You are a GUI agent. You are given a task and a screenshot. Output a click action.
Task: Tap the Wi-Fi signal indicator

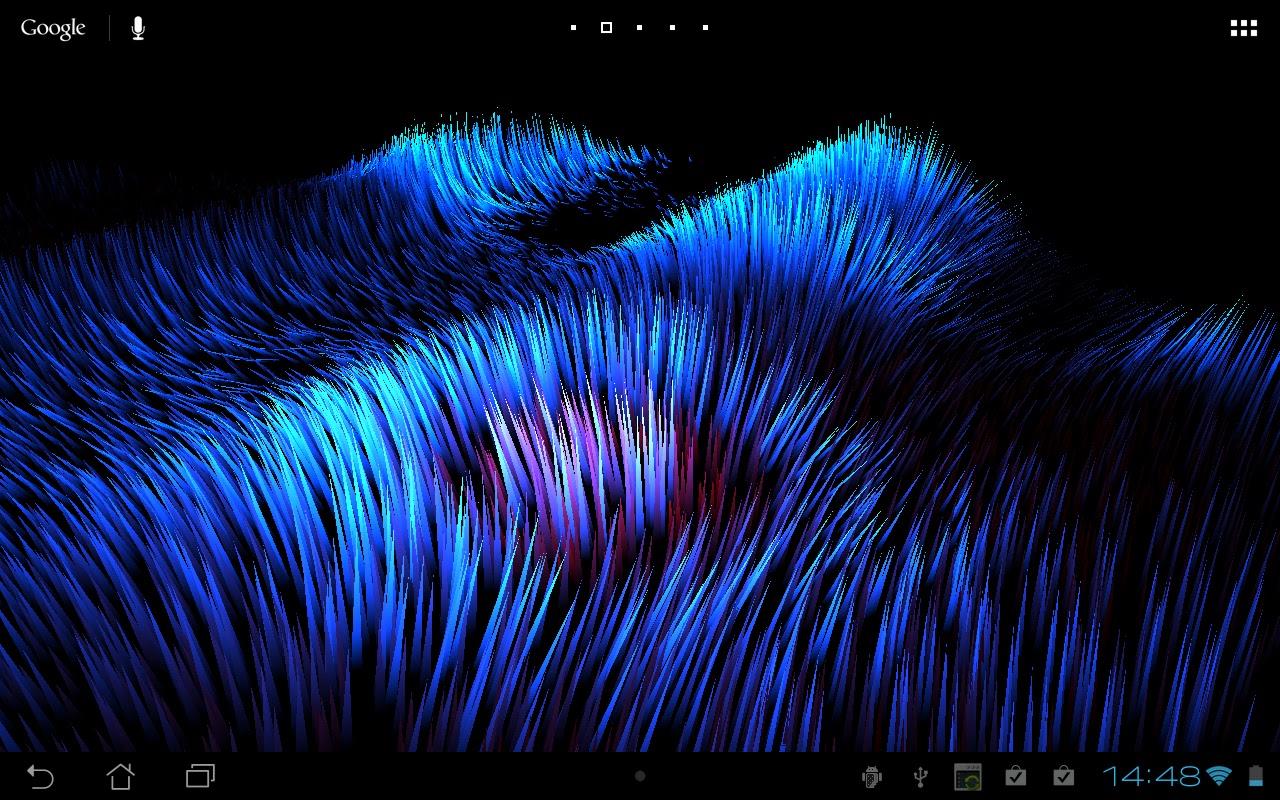coord(1219,775)
